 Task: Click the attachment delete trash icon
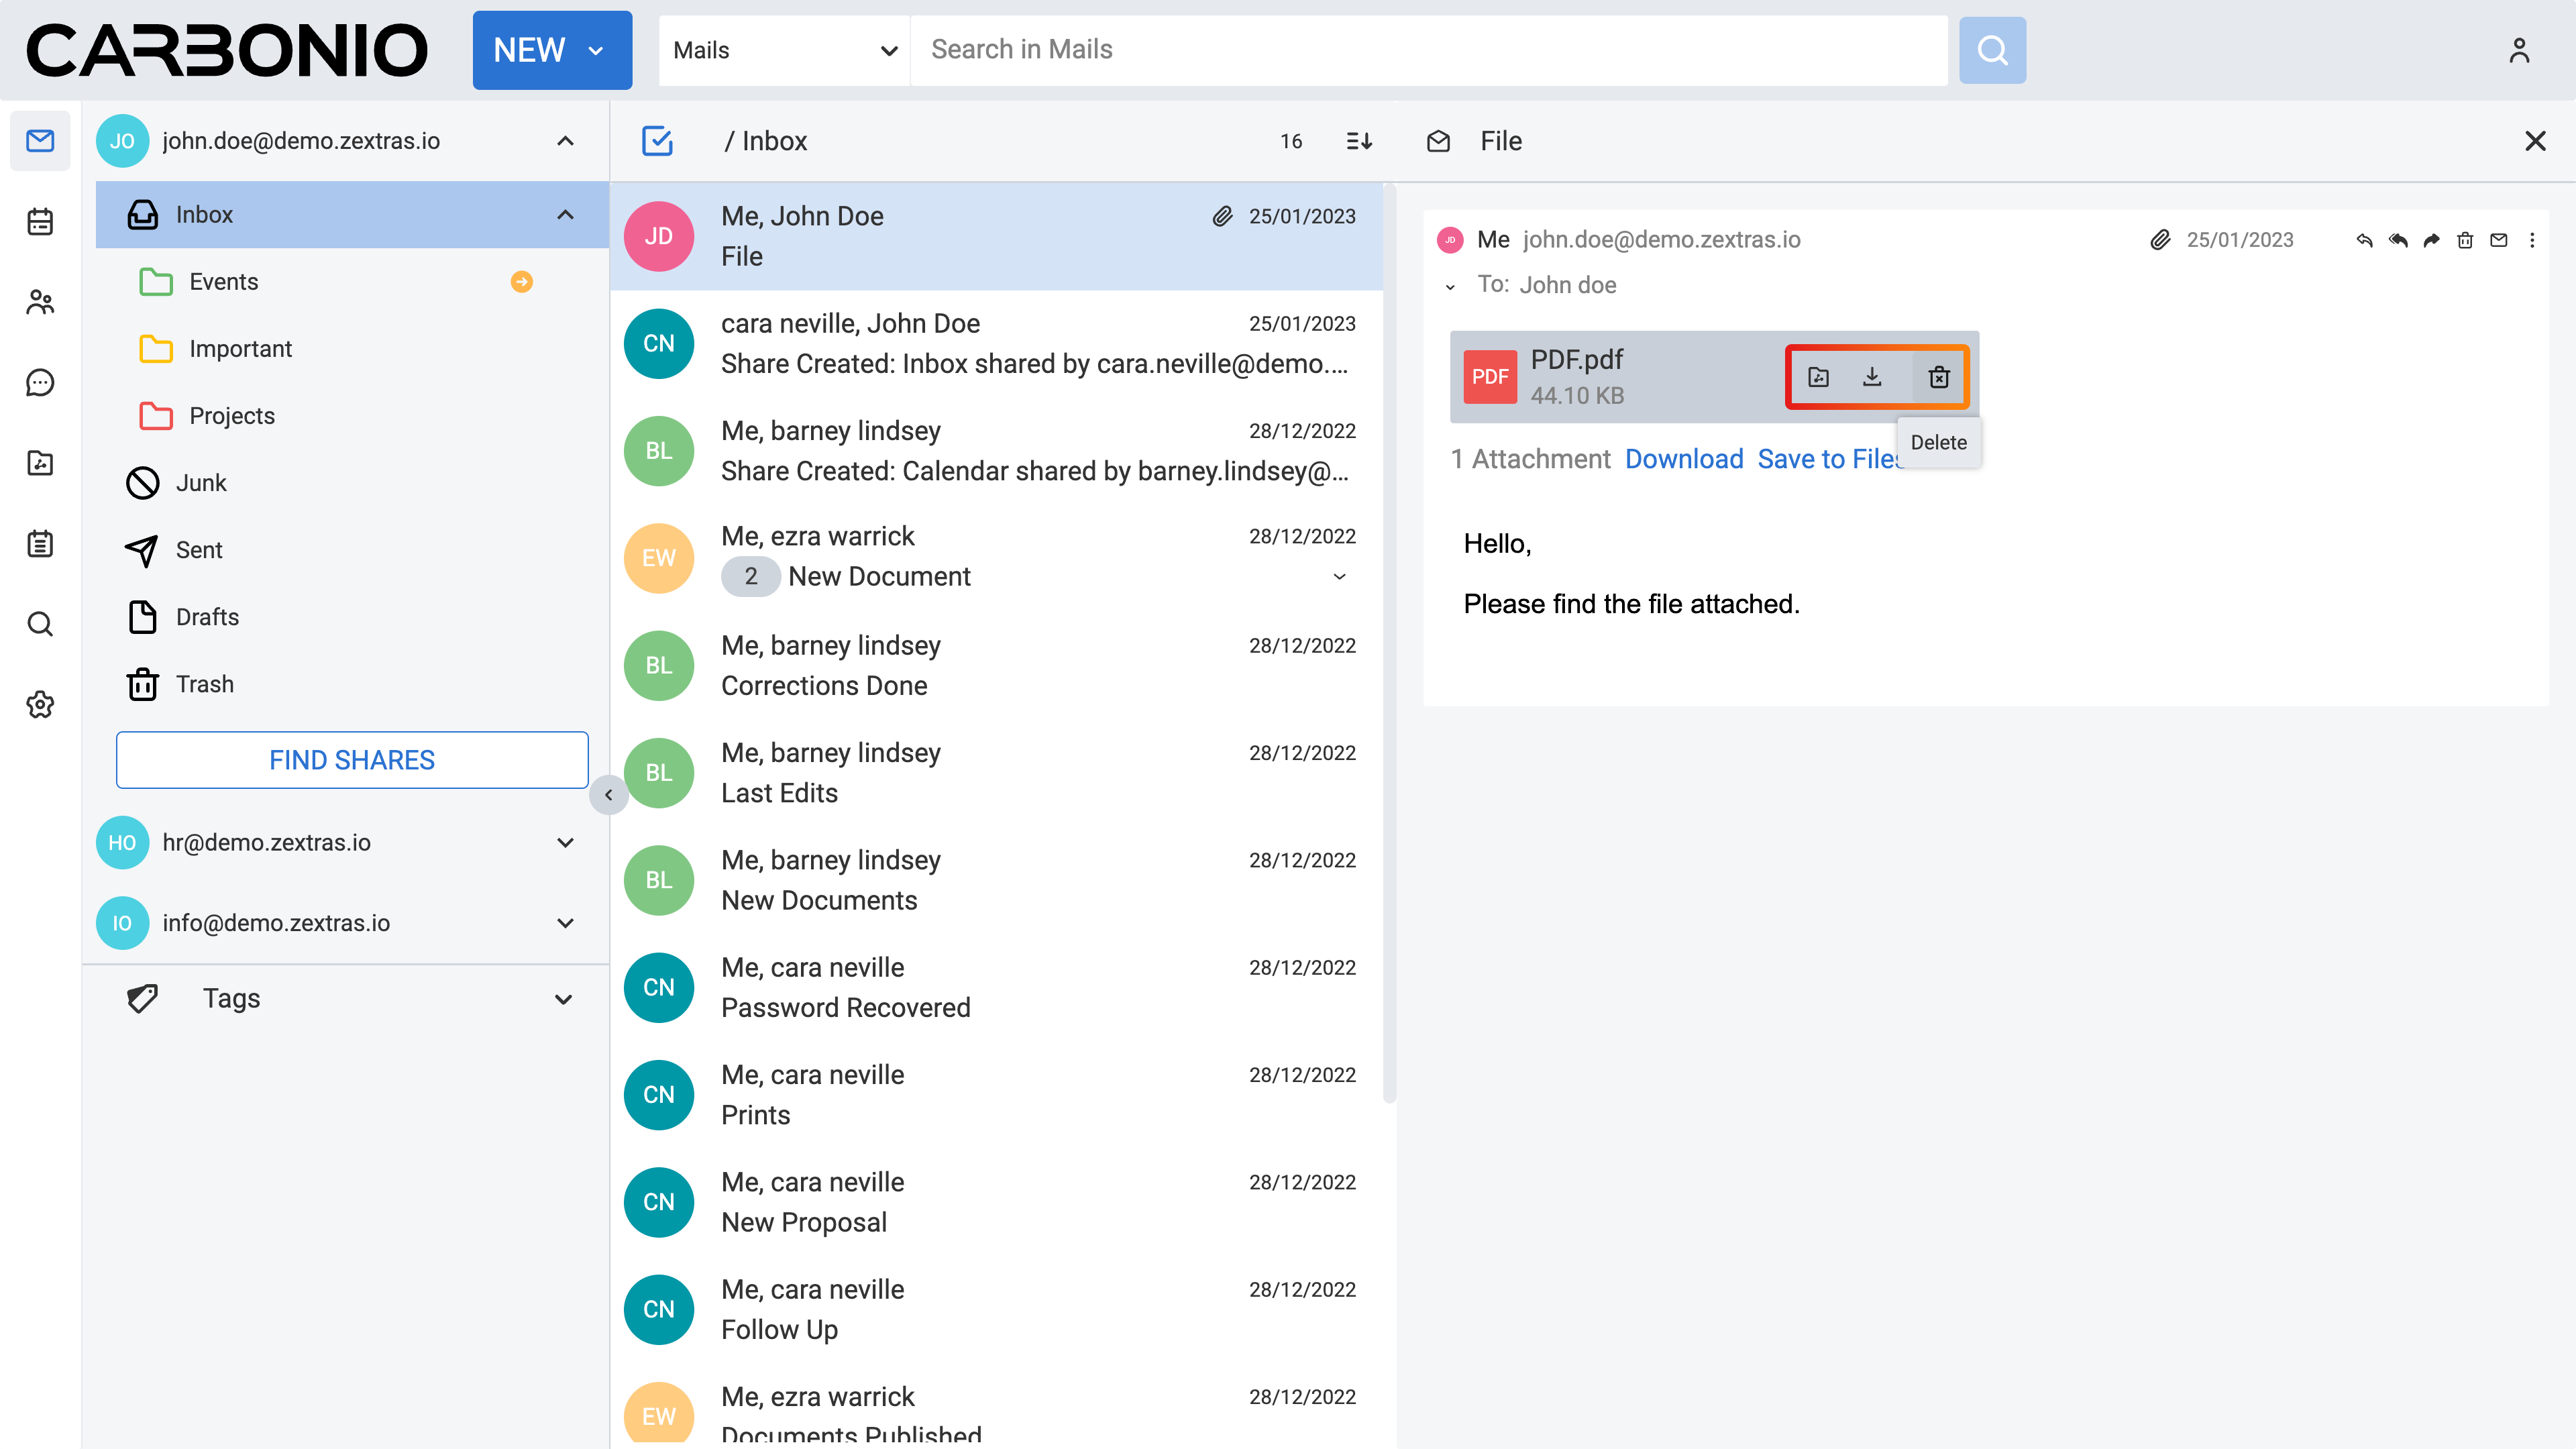point(1938,377)
